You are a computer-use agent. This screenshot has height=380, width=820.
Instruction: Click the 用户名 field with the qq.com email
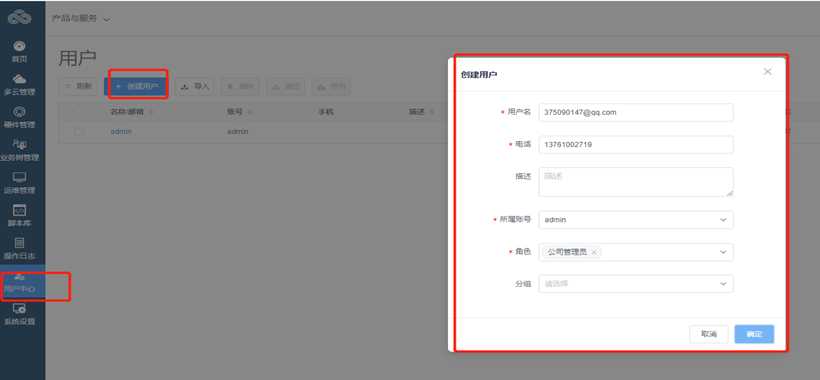click(636, 112)
